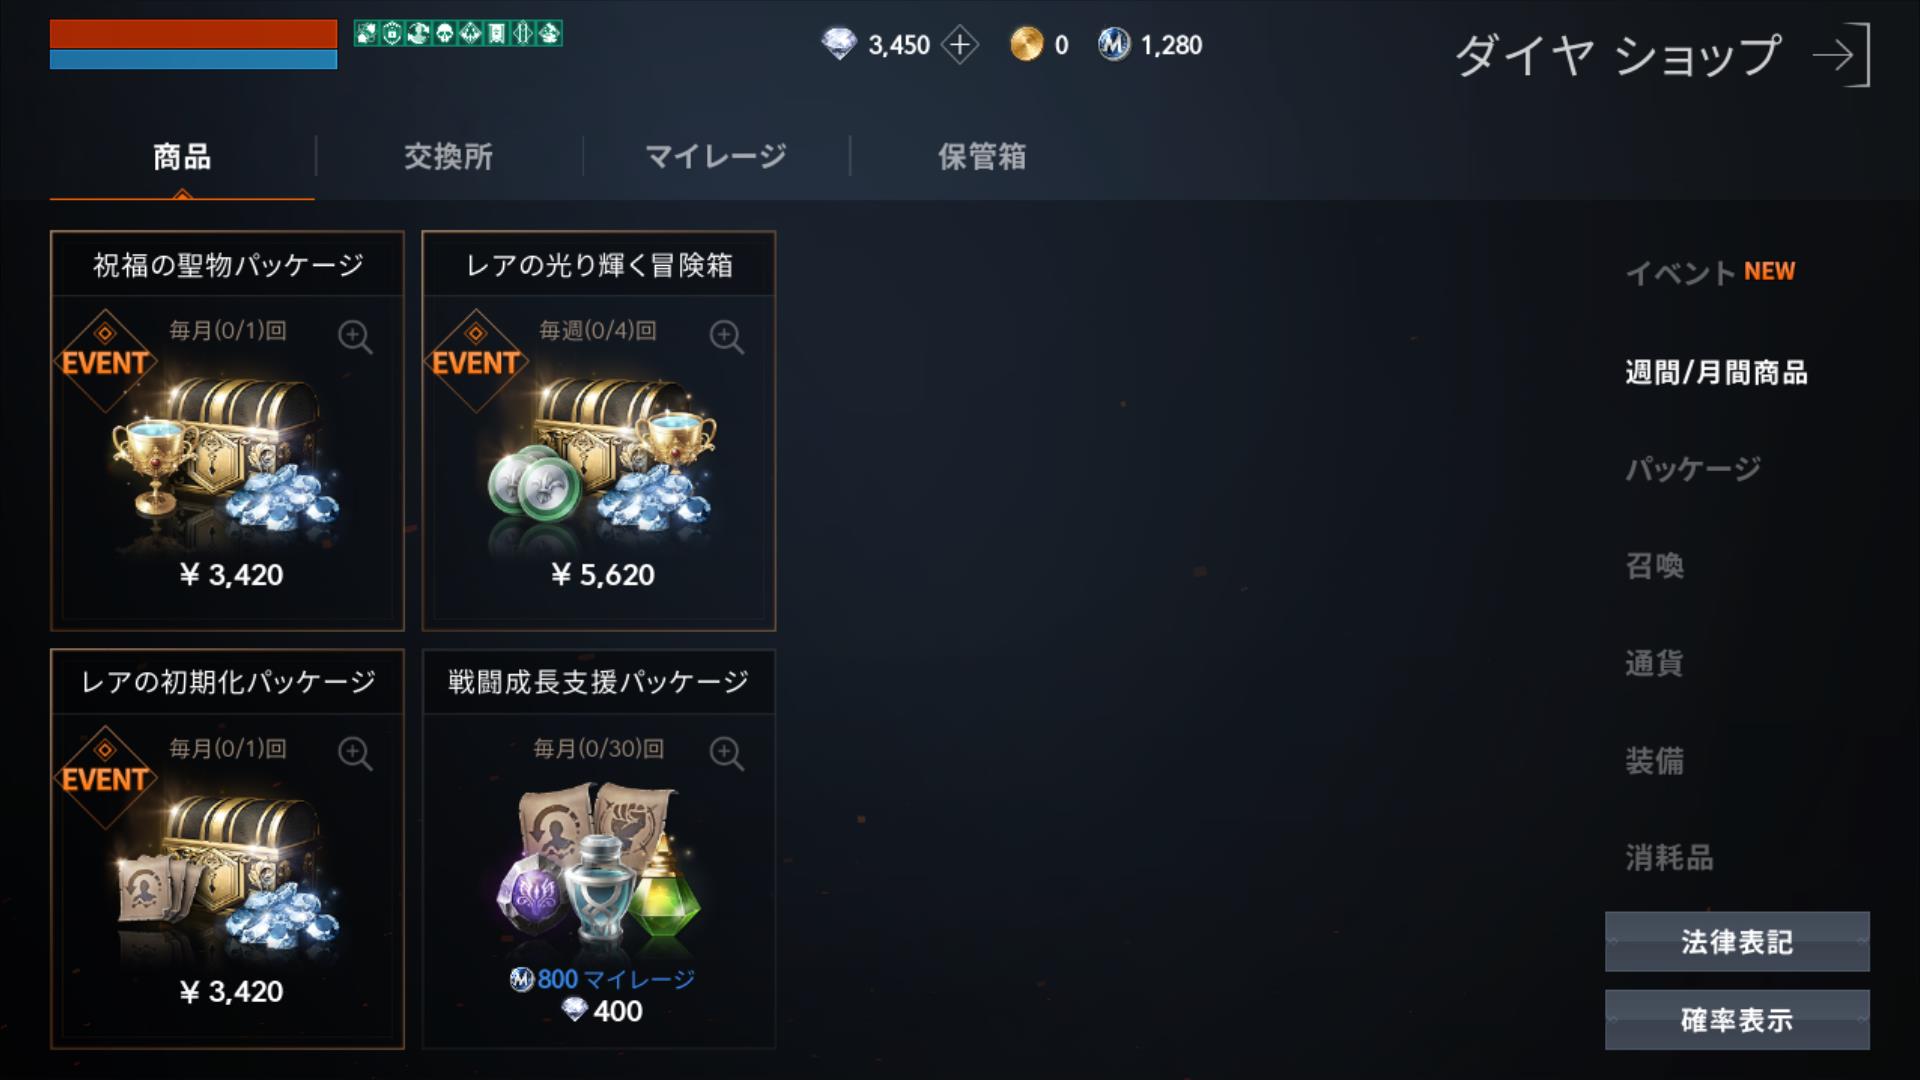Switch to the マイレージ tab

pos(716,156)
